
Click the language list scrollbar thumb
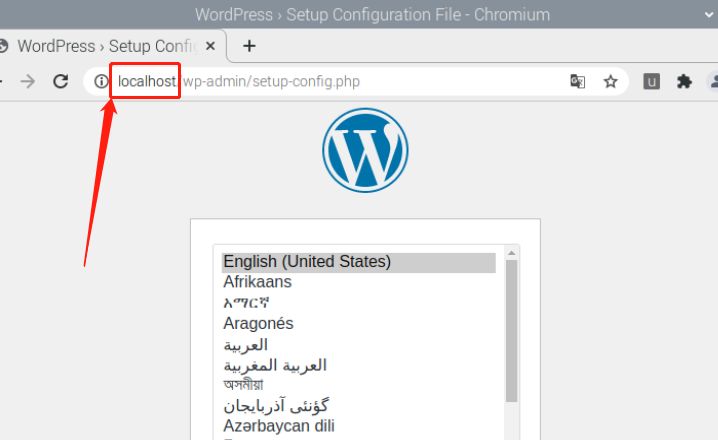[511, 331]
